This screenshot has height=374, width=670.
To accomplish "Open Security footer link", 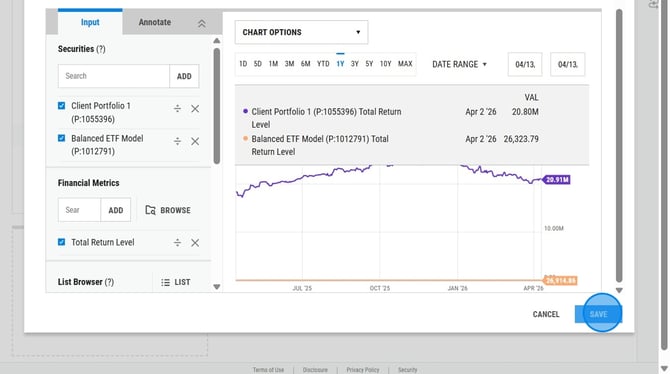I will click(407, 370).
